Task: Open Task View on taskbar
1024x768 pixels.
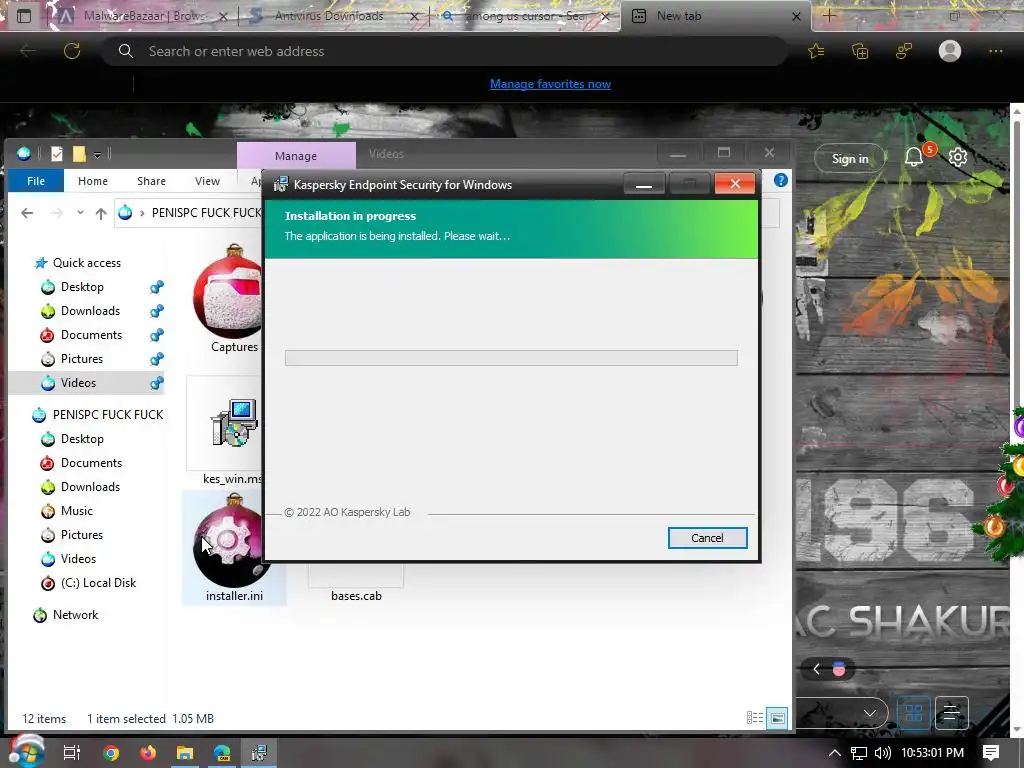Action: [x=72, y=752]
